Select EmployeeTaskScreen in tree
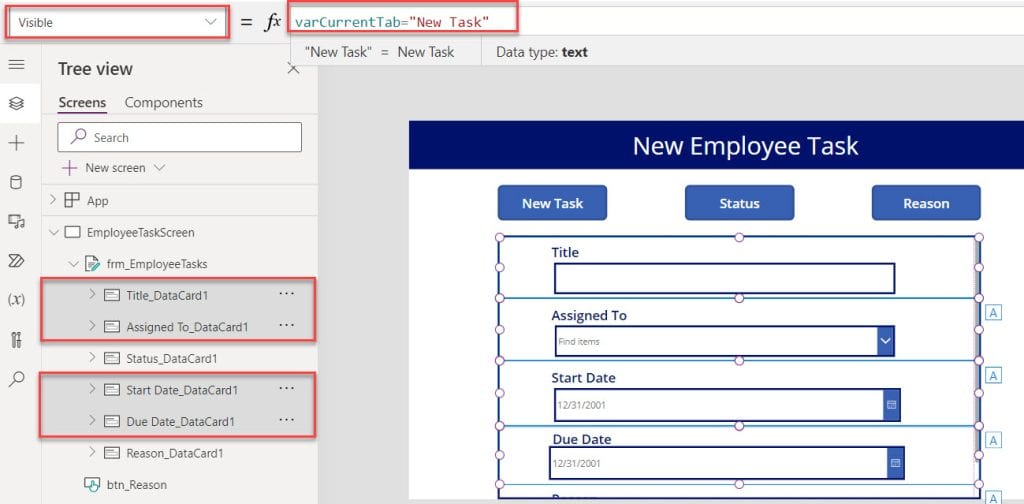The image size is (1024, 504). pyautogui.click(x=140, y=232)
